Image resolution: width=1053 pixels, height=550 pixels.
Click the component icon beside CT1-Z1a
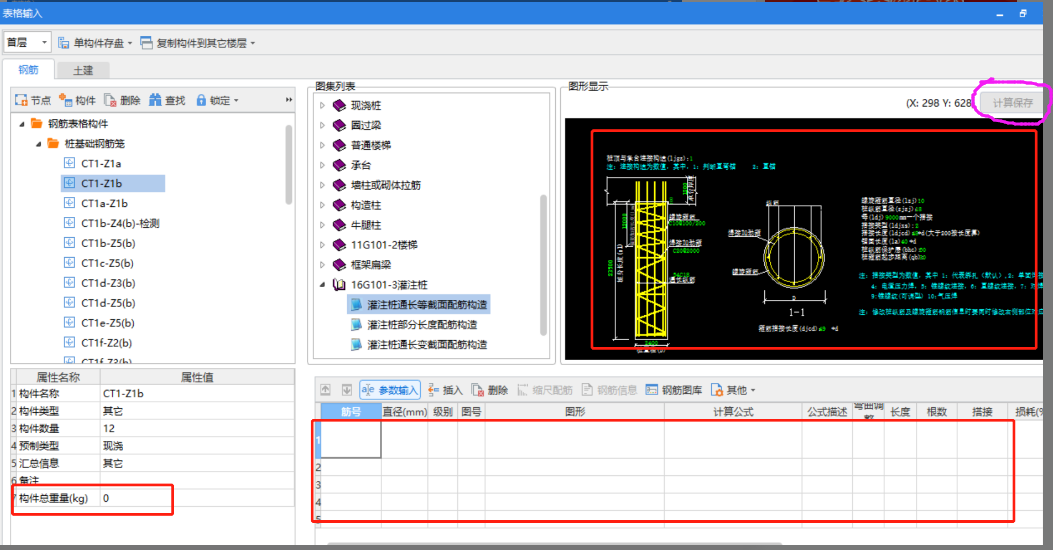click(69, 163)
